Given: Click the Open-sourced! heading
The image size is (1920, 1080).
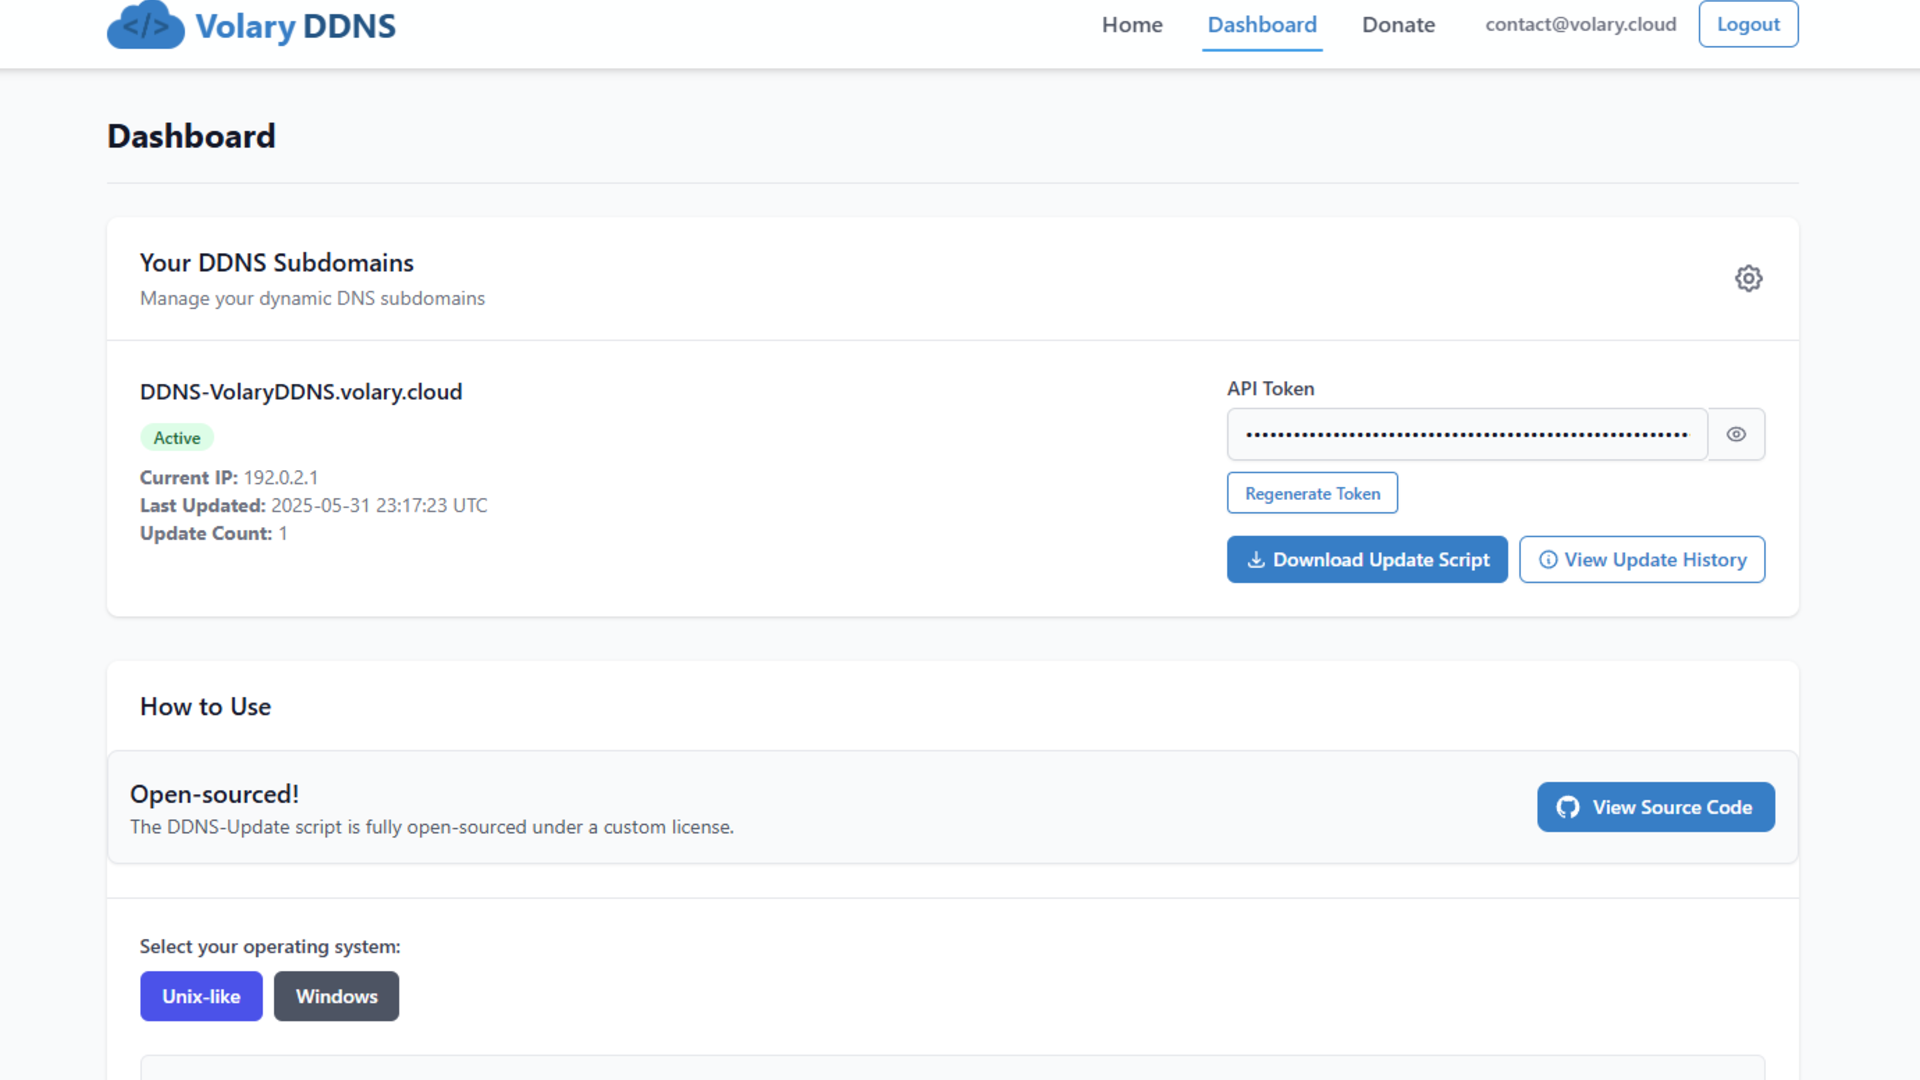Looking at the screenshot, I should coord(214,794).
